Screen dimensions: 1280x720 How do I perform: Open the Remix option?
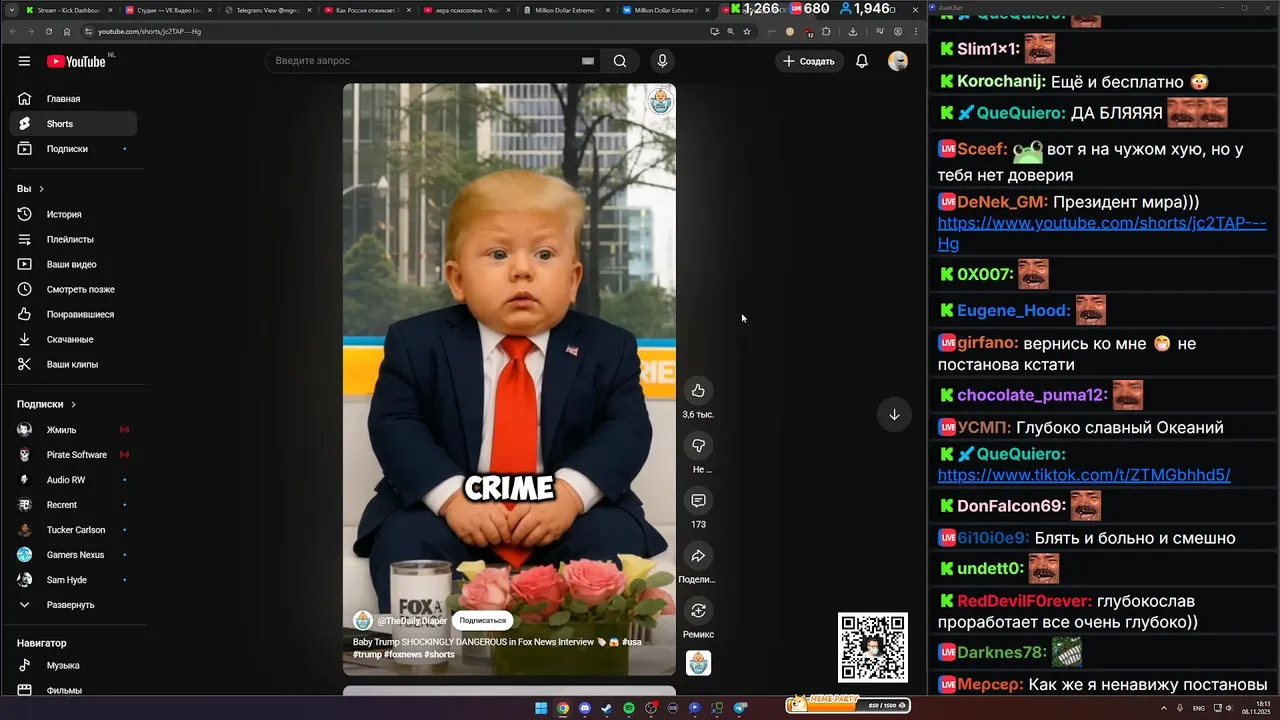(x=698, y=611)
